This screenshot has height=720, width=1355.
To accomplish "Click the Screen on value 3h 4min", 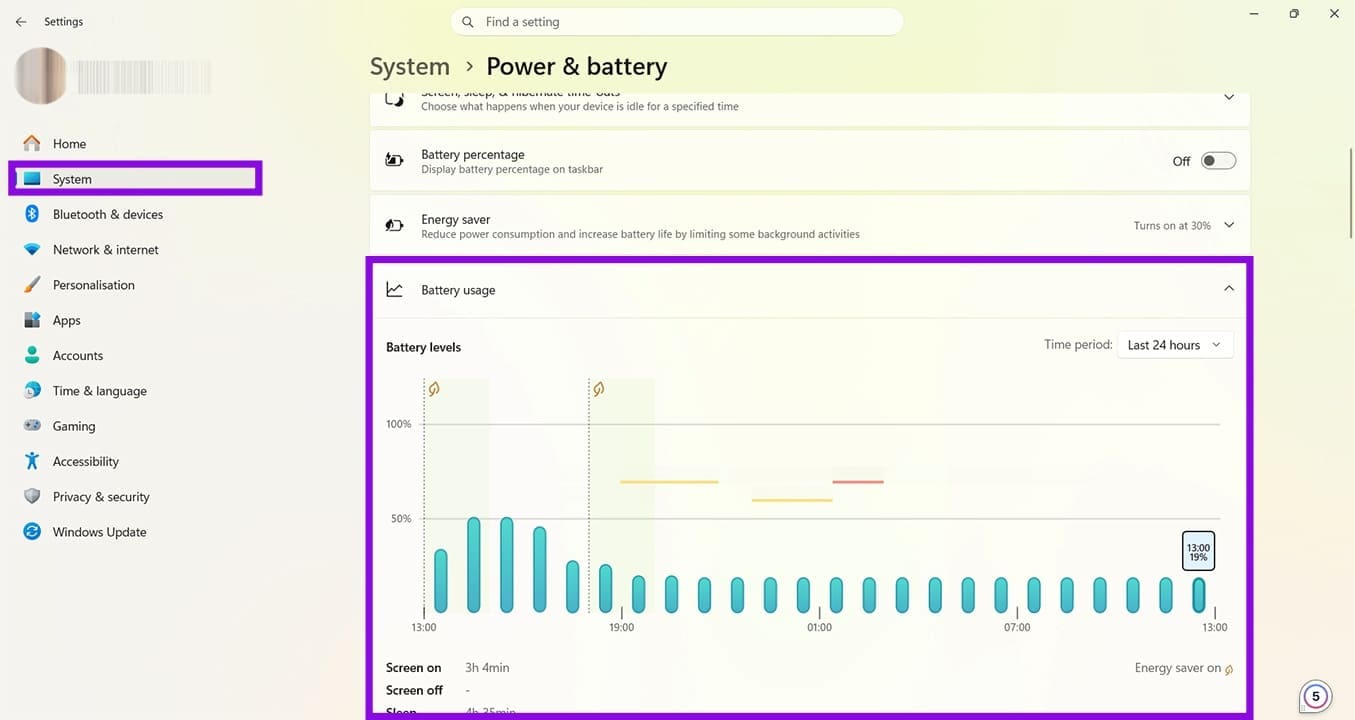I will pyautogui.click(x=487, y=668).
